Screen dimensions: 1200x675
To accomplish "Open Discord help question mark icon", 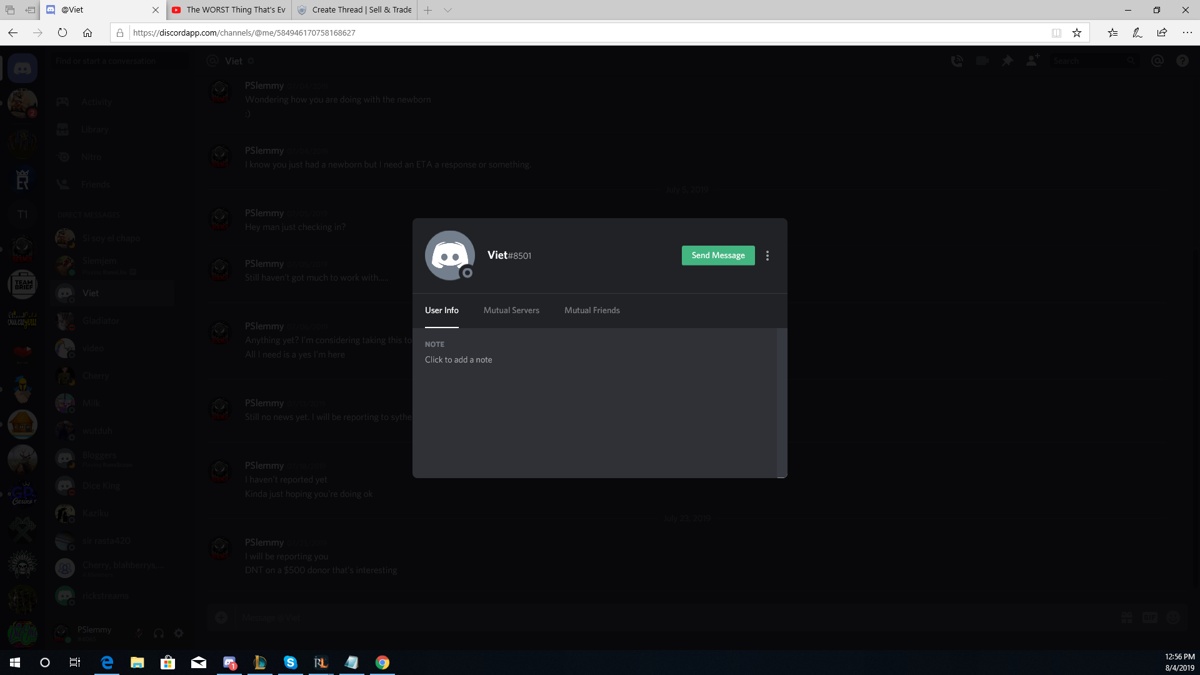I will (1182, 61).
